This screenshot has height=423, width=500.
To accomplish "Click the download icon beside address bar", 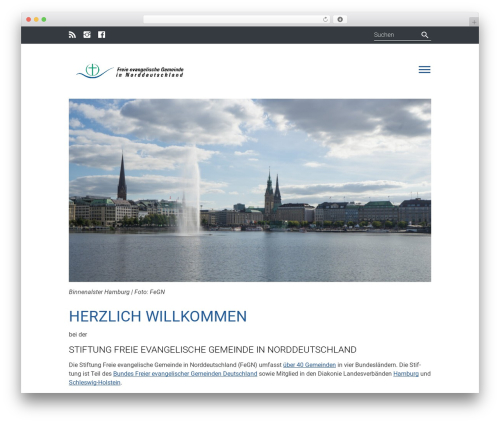I will 340,19.
